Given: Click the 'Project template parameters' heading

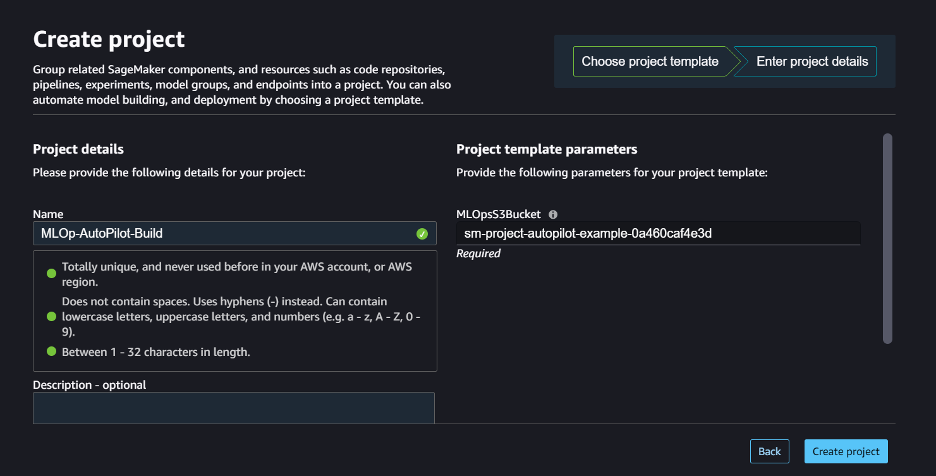Looking at the screenshot, I should (546, 149).
